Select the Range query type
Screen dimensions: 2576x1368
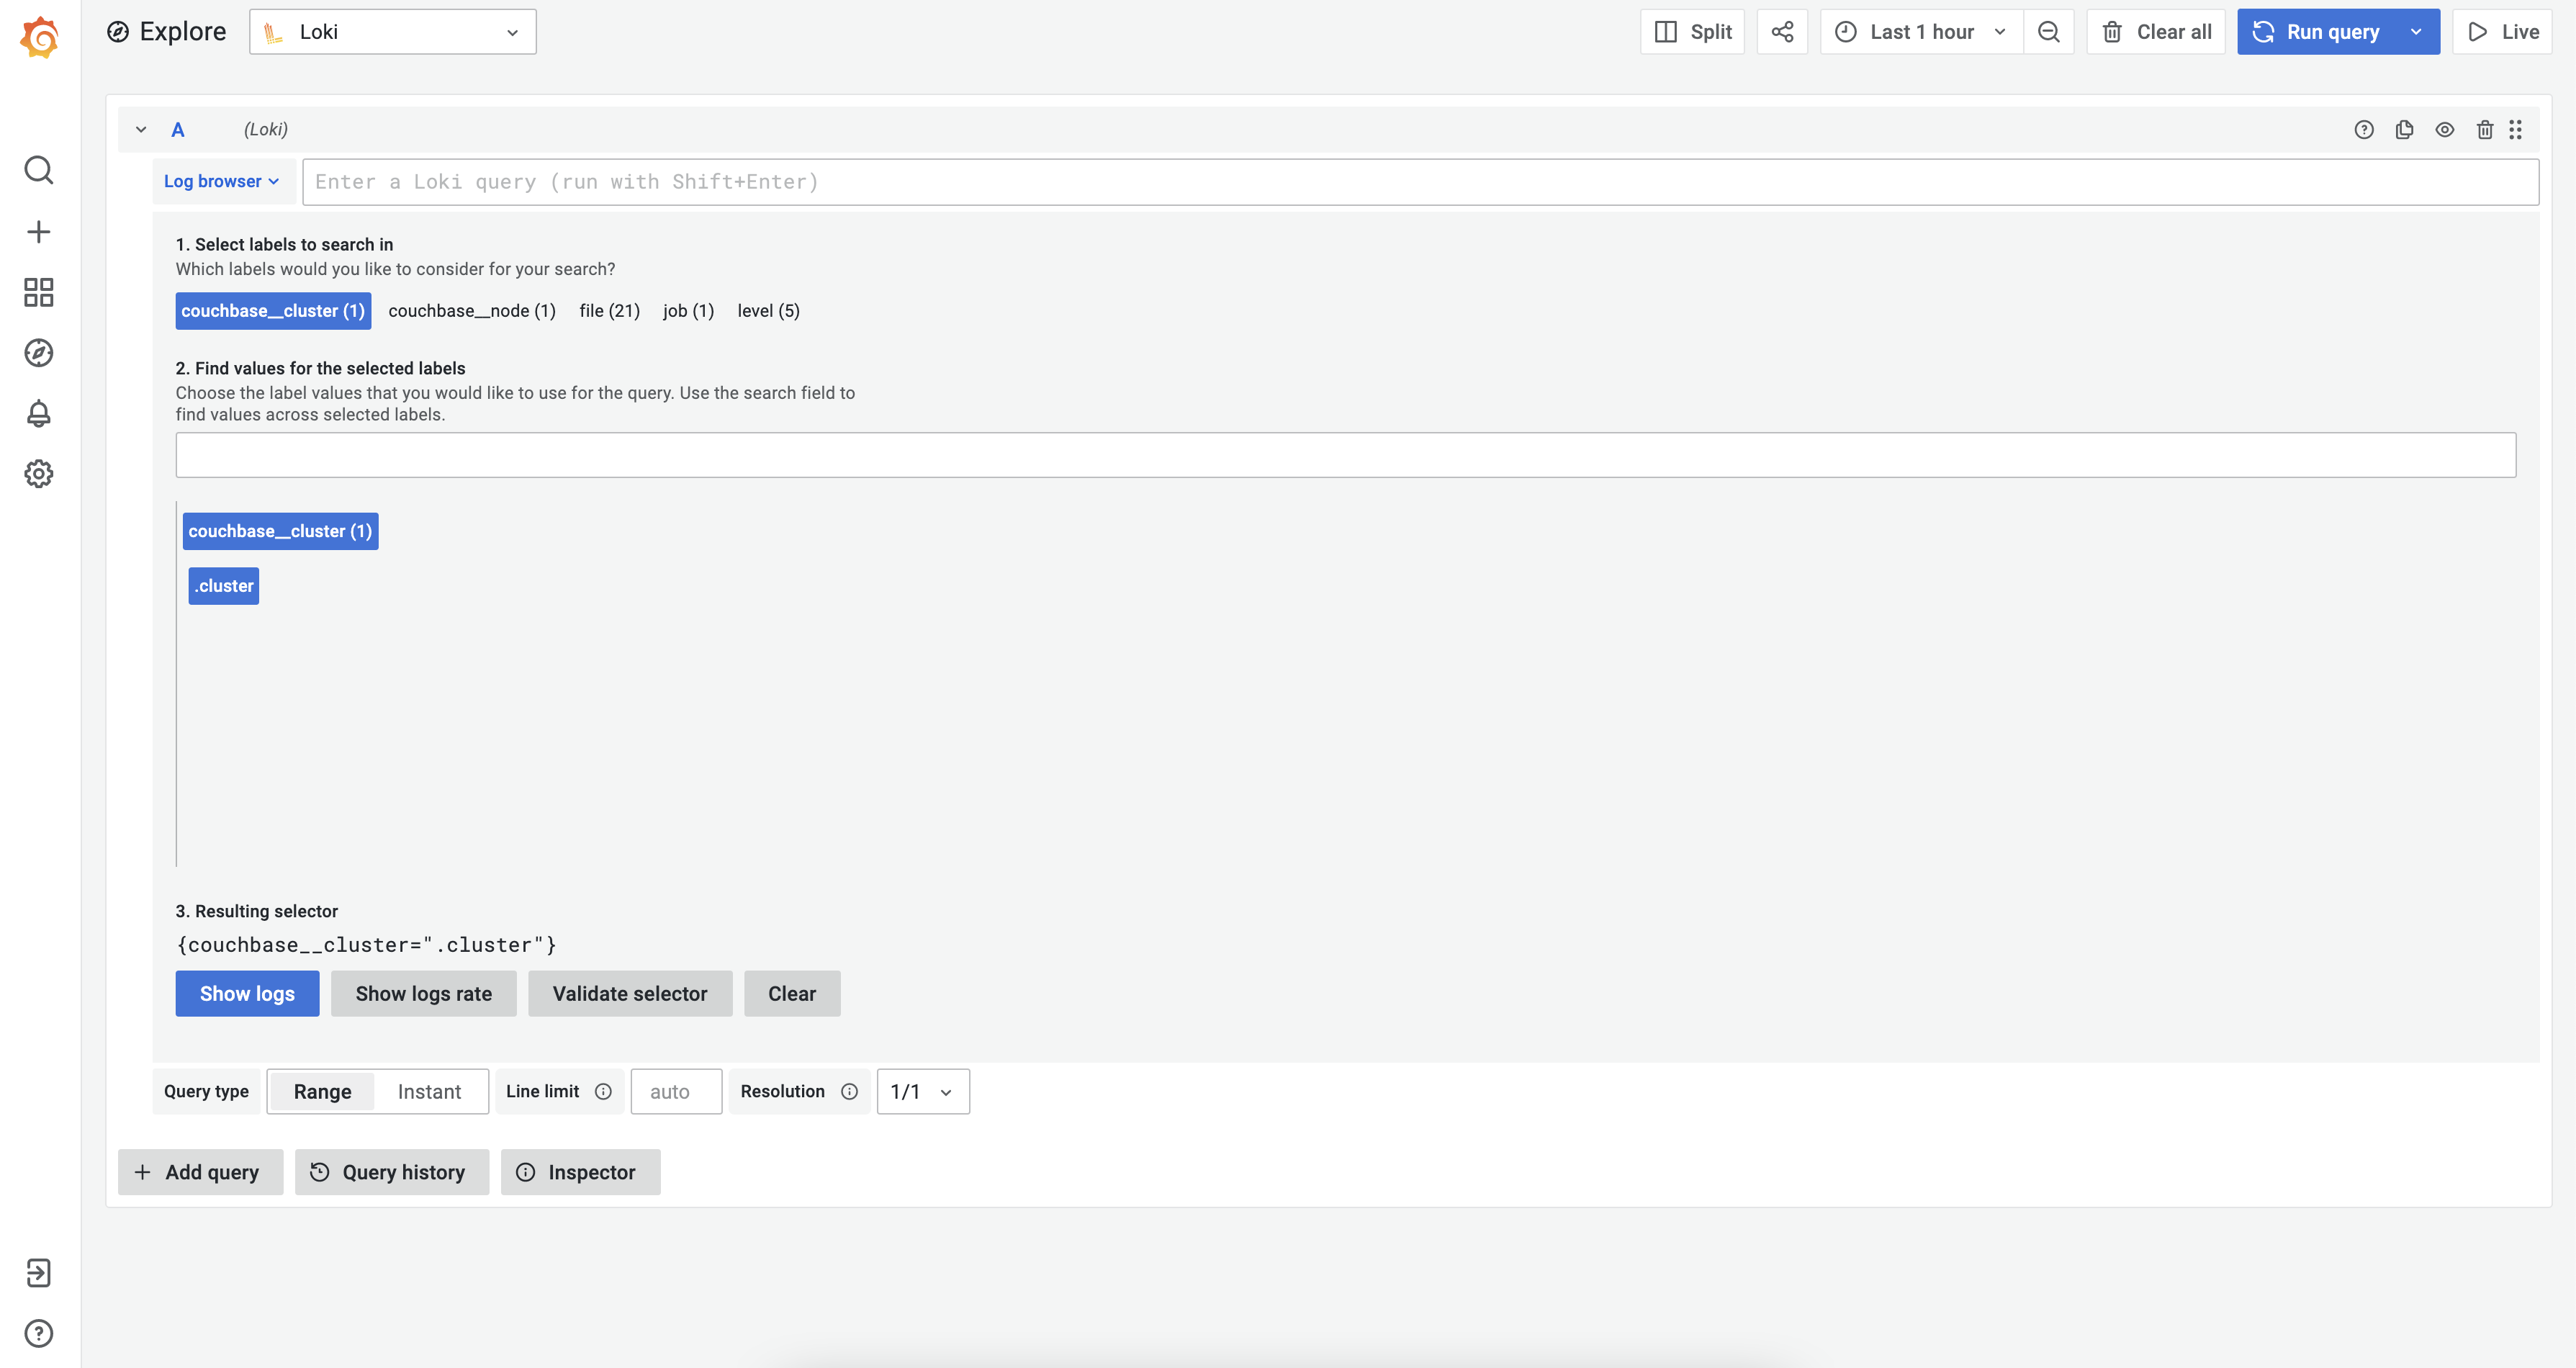click(322, 1092)
